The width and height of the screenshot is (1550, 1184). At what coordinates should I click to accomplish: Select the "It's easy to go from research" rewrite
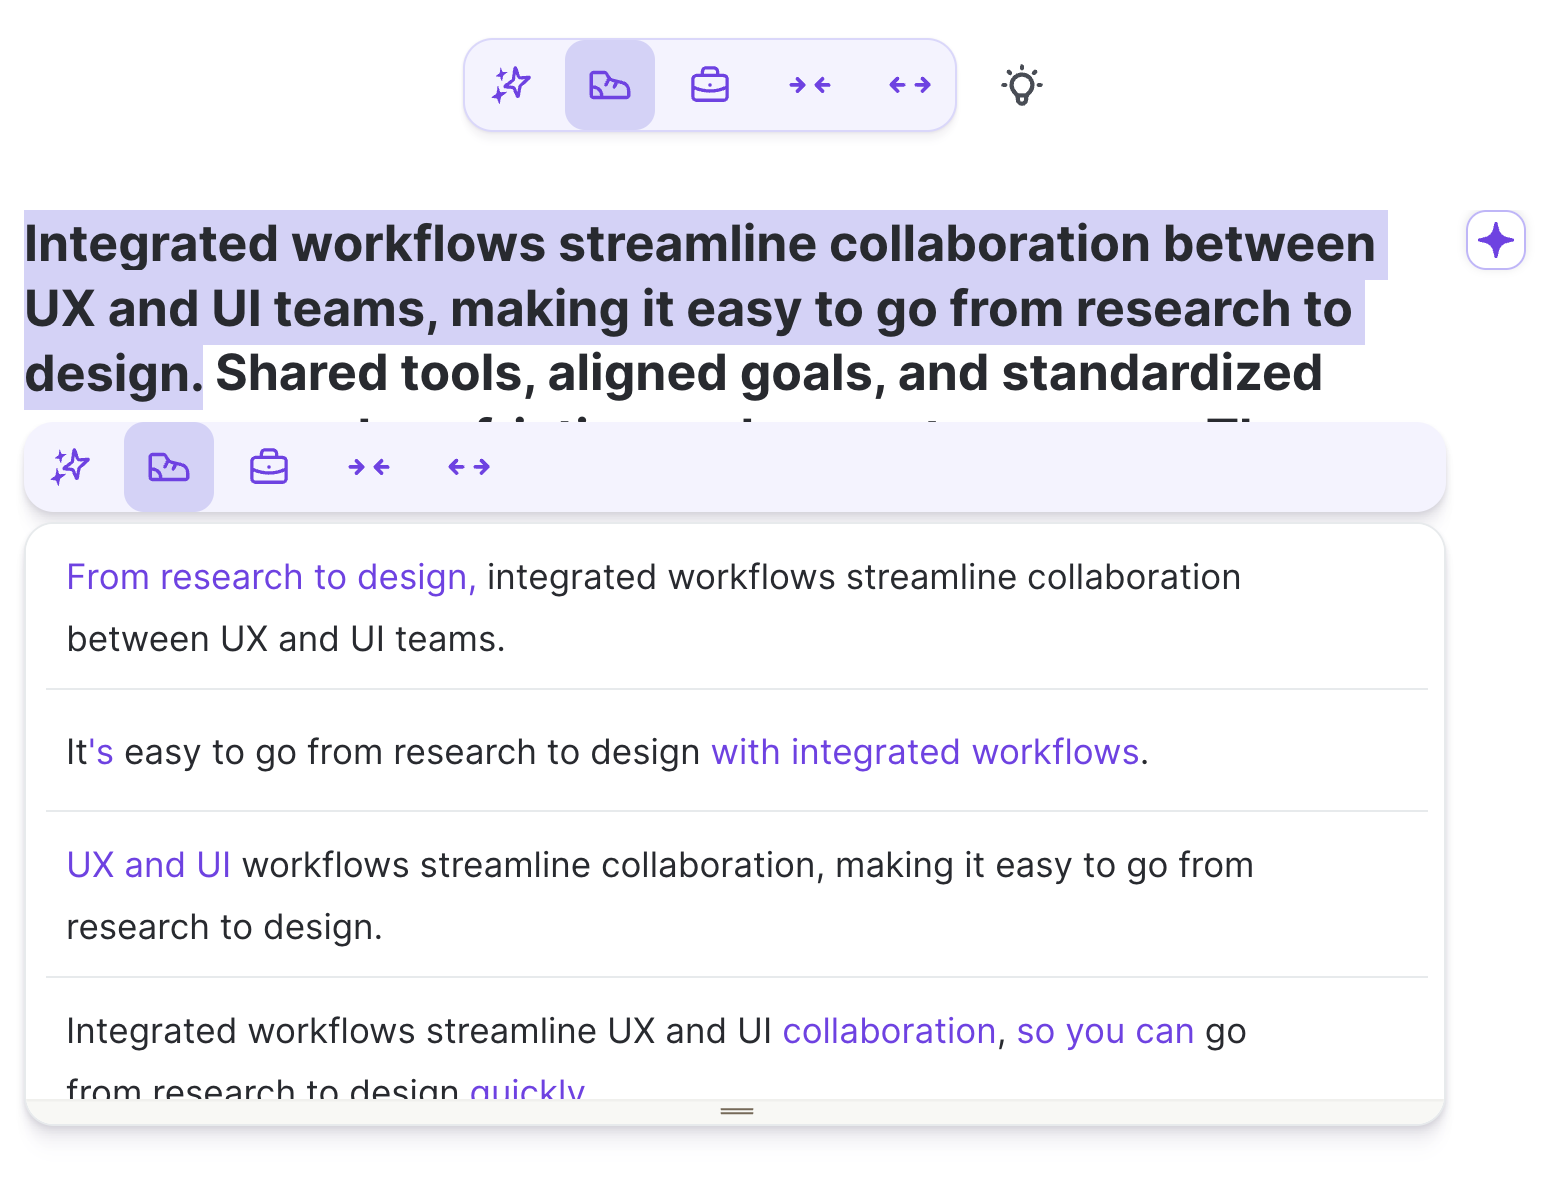pyautogui.click(x=606, y=752)
